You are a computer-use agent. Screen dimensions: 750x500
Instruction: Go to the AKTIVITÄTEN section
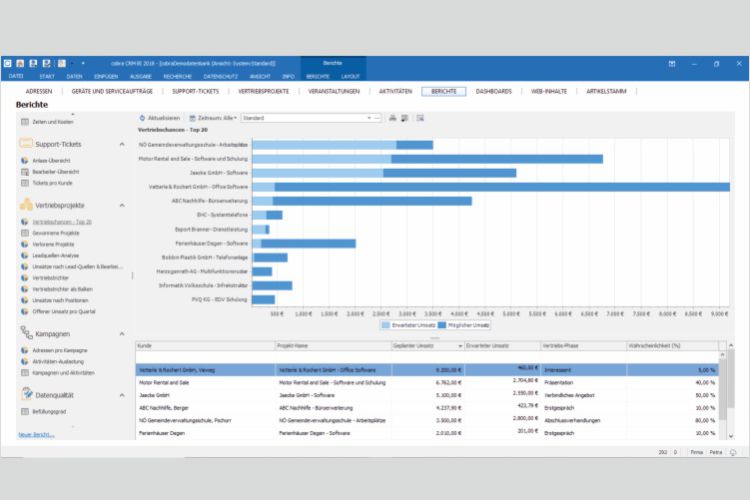395,91
